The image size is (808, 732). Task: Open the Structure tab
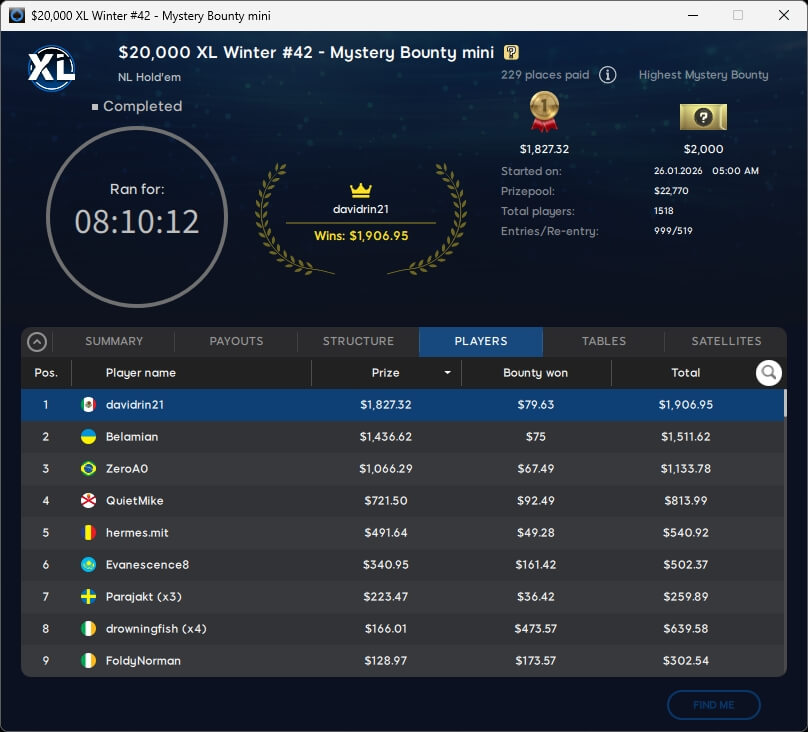[x=358, y=341]
